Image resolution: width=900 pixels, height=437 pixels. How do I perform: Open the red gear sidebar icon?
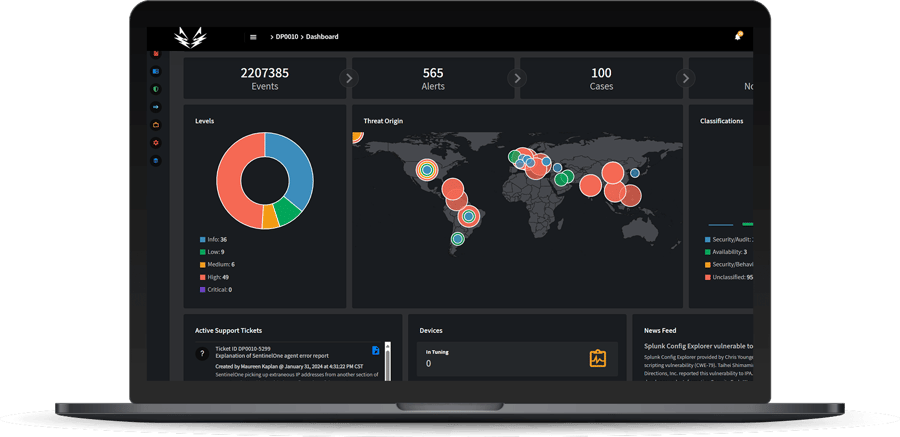tap(156, 142)
